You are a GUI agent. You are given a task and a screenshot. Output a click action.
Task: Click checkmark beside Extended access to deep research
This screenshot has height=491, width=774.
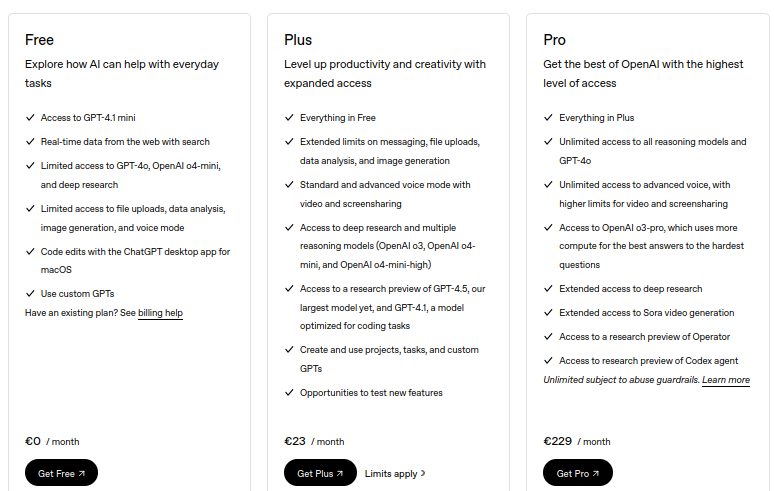[548, 289]
